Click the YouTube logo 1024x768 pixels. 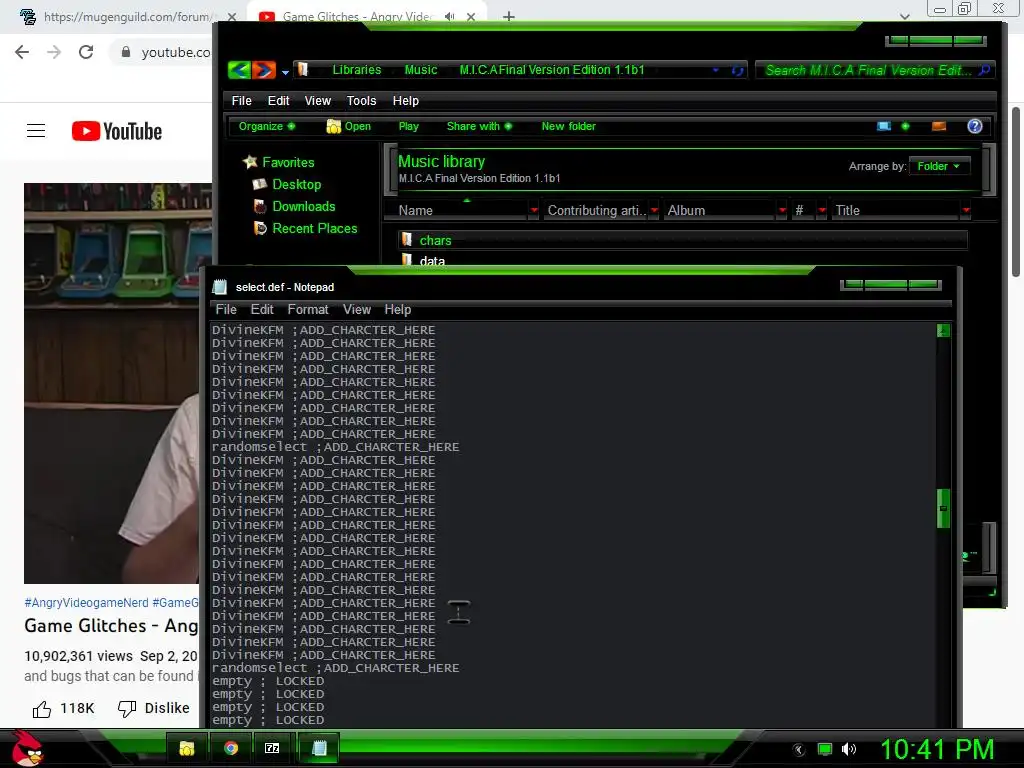[116, 131]
